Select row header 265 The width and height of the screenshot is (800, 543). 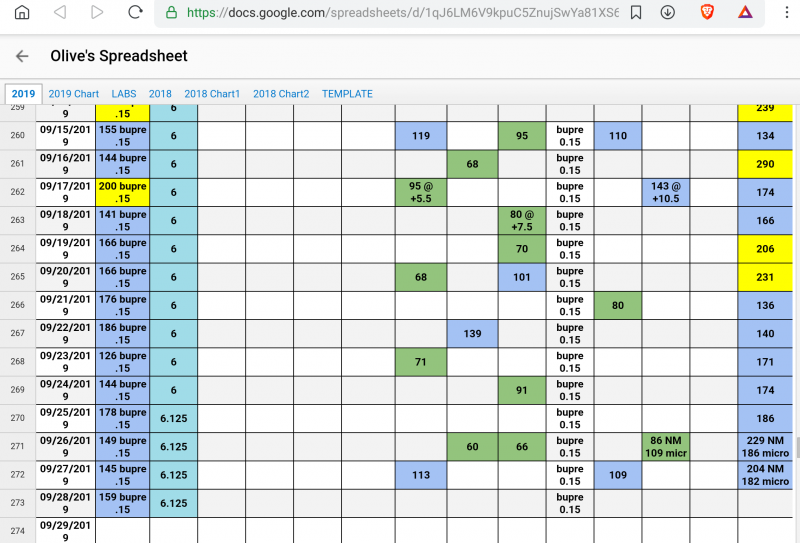click(17, 277)
